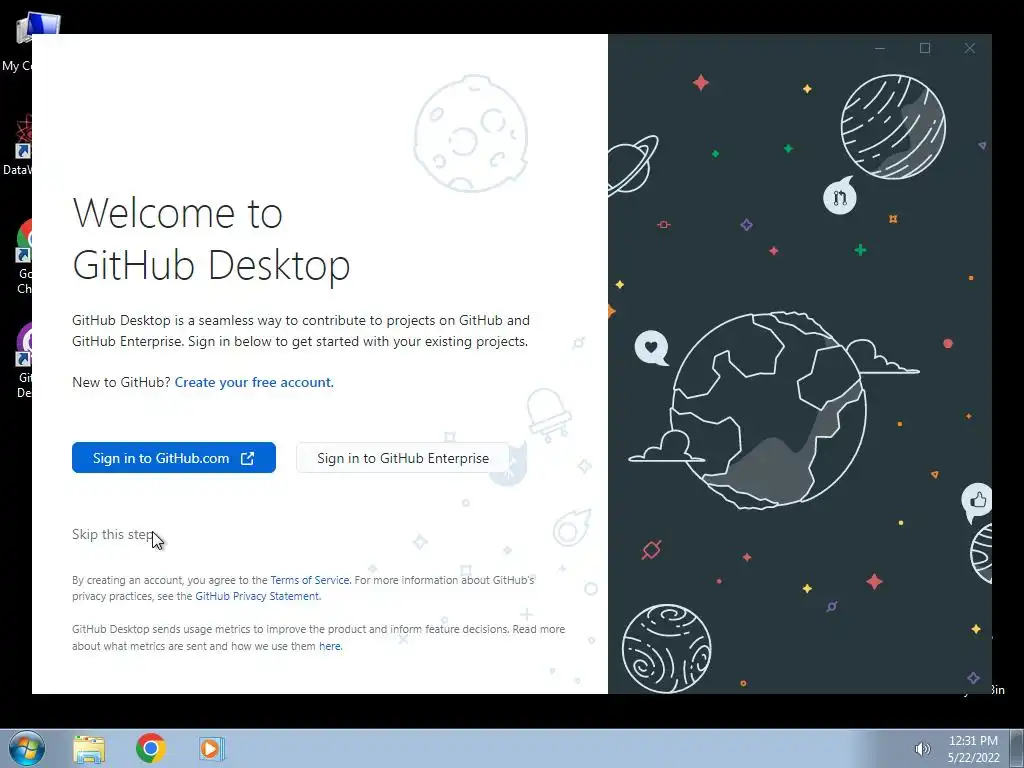Click the taskbar clock showing 12:31 PM
The width and height of the screenshot is (1024, 768).
973,749
